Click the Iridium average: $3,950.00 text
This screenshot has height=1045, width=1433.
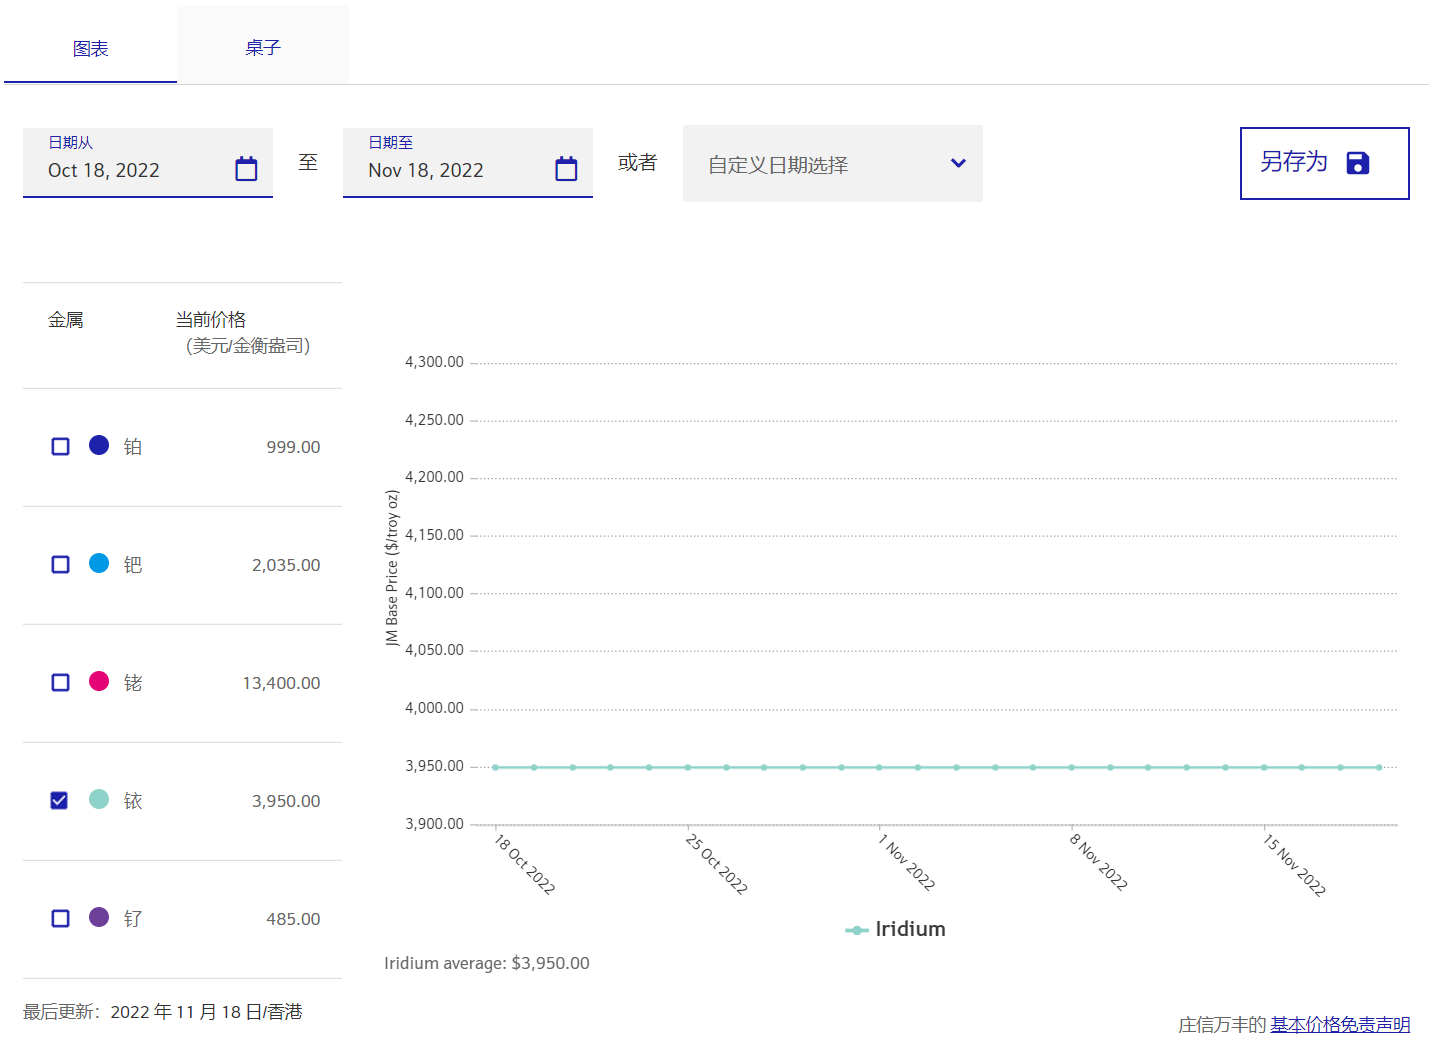487,963
